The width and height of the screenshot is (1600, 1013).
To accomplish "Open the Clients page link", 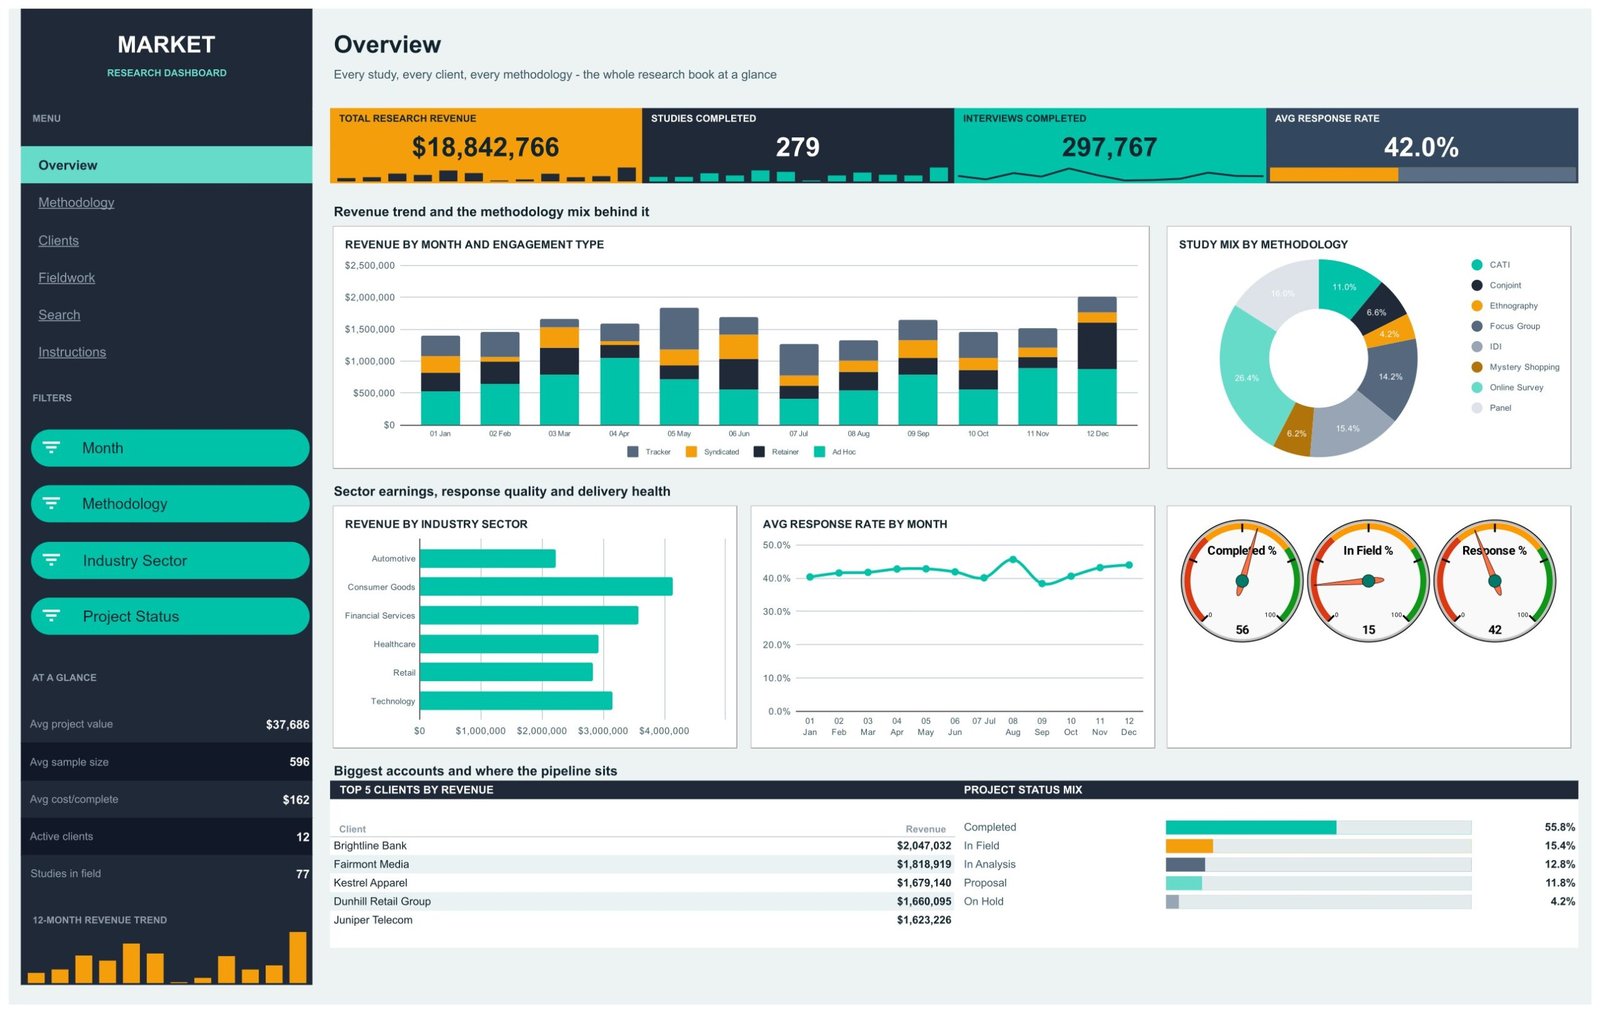I will pyautogui.click(x=58, y=240).
